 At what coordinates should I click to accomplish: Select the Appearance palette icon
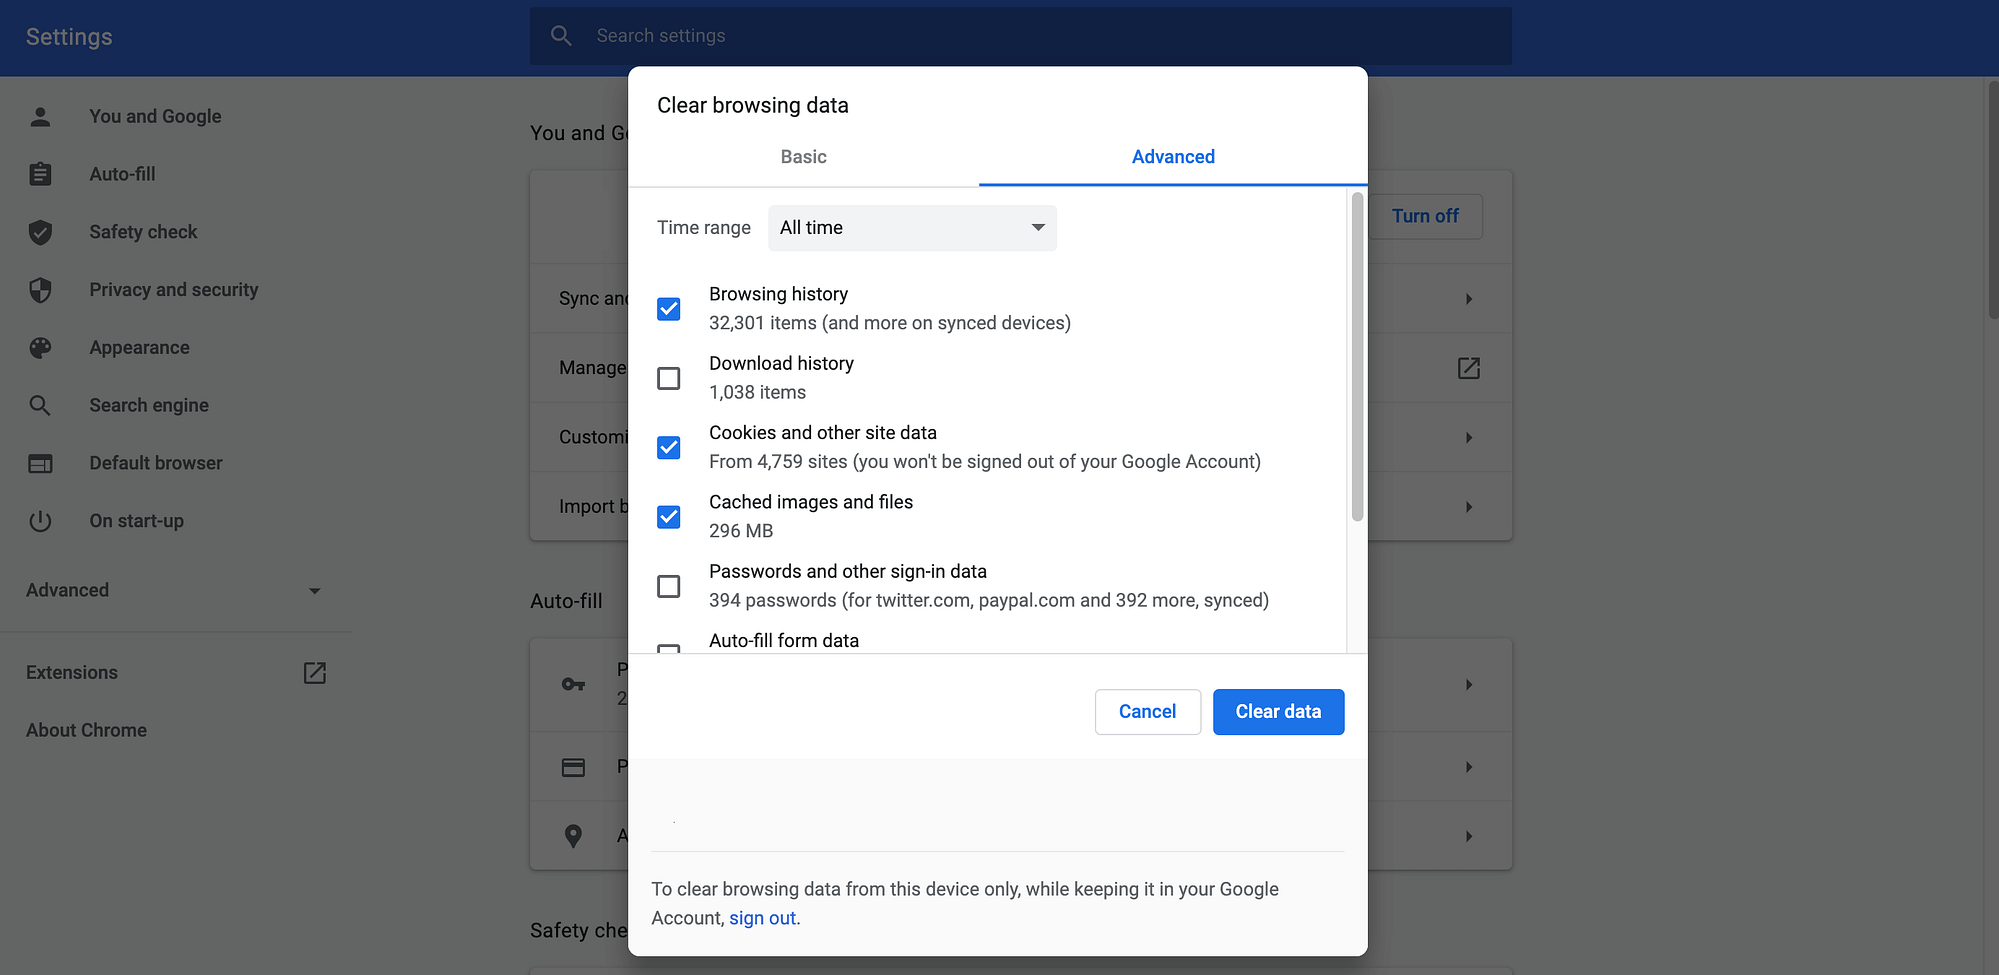[x=40, y=347]
